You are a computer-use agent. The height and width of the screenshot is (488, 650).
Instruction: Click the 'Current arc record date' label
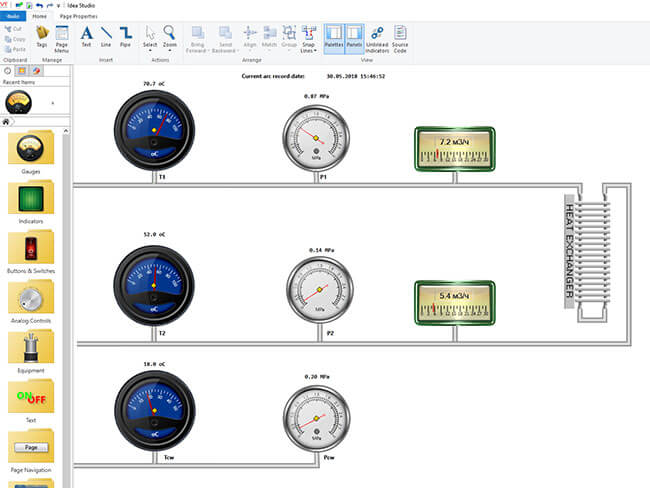[x=273, y=76]
